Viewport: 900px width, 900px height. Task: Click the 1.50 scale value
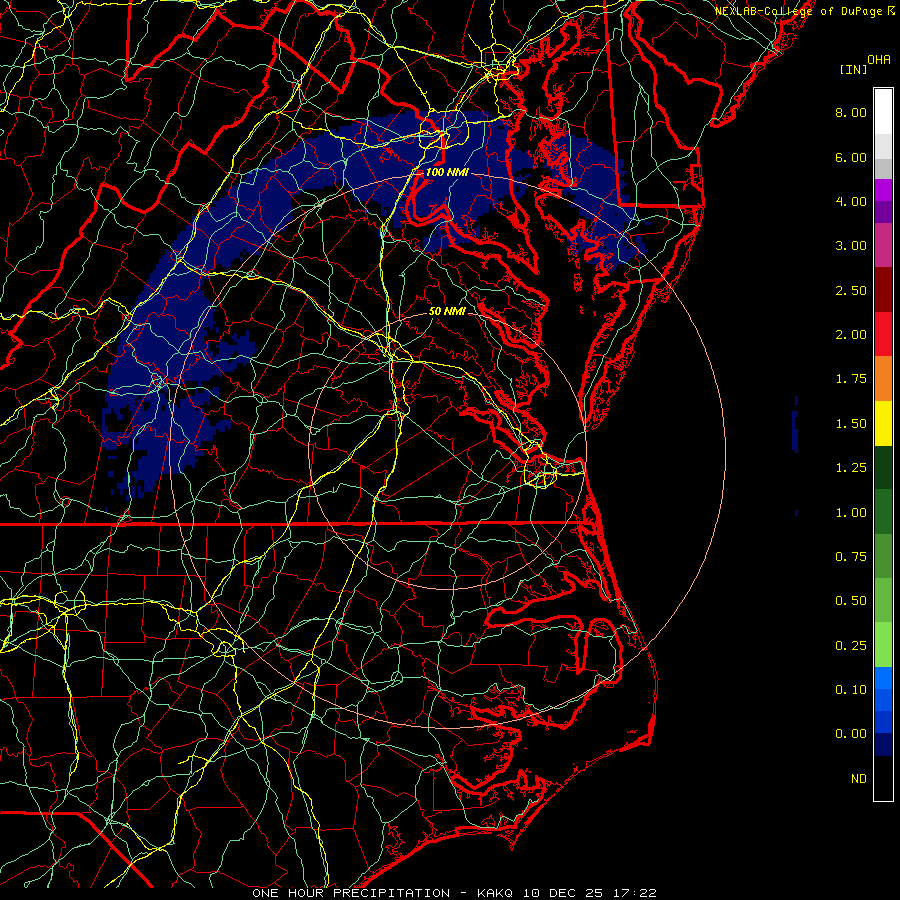click(x=851, y=424)
